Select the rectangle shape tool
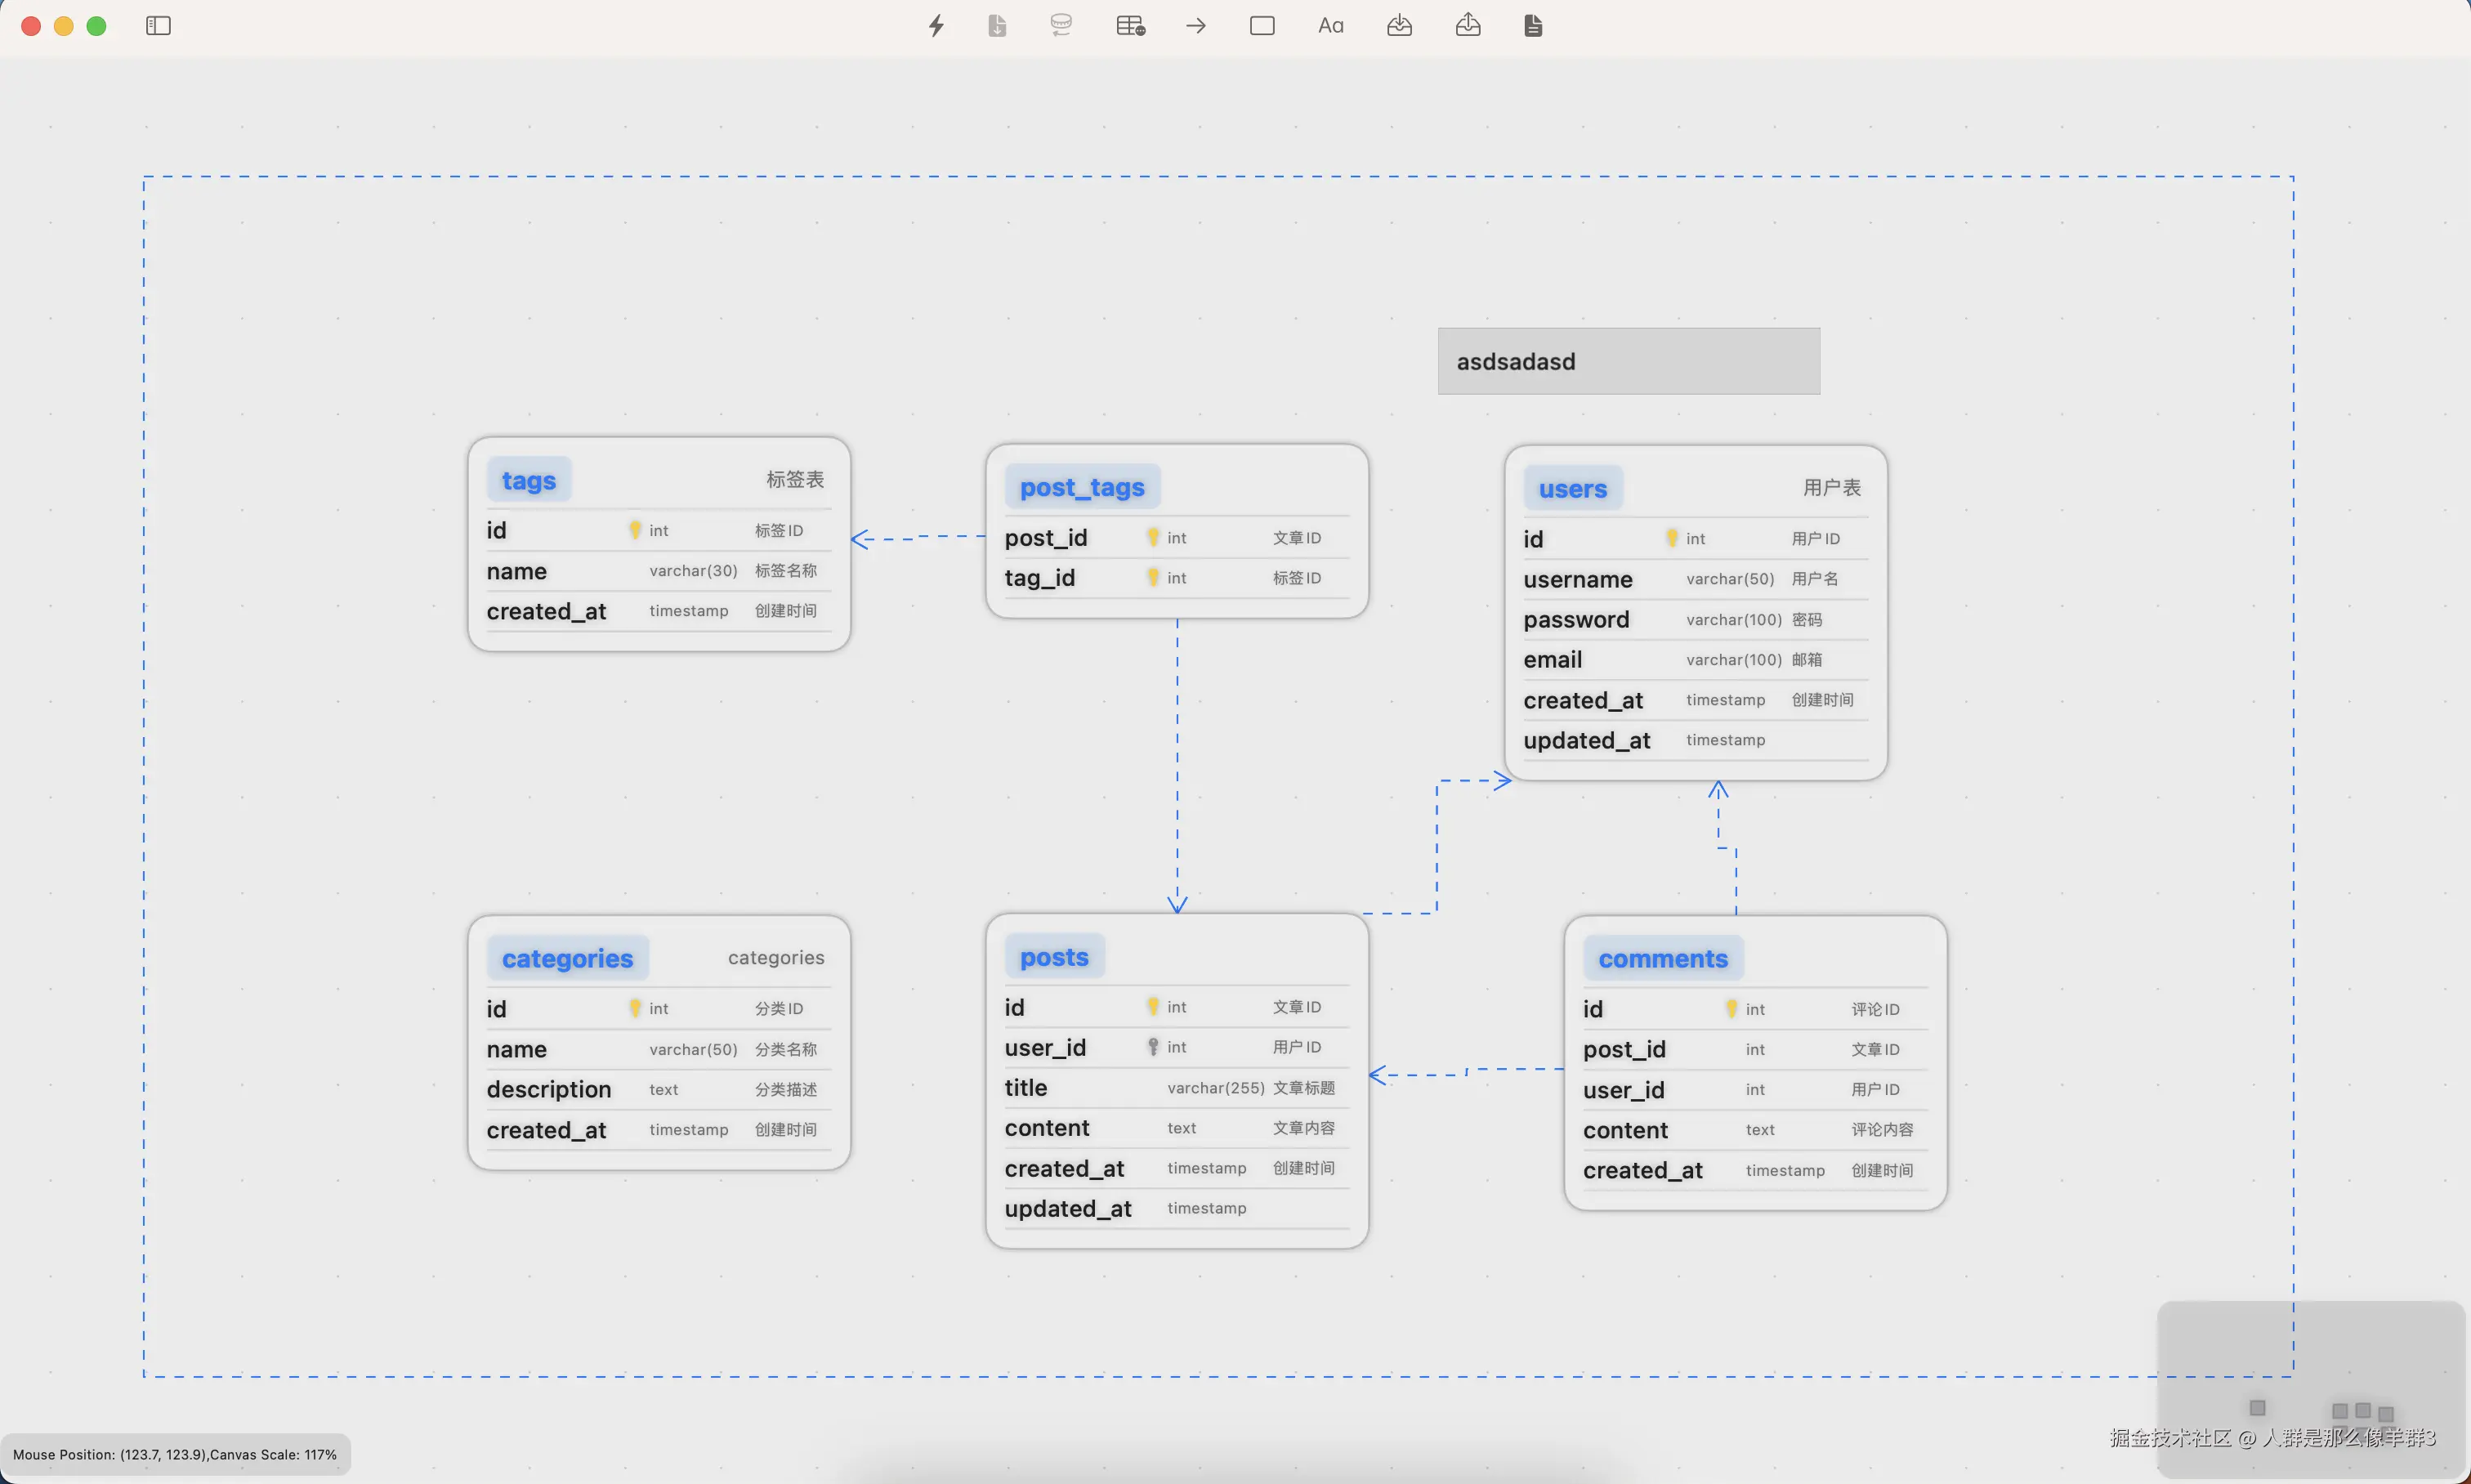Image resolution: width=2471 pixels, height=1484 pixels. click(x=1262, y=26)
